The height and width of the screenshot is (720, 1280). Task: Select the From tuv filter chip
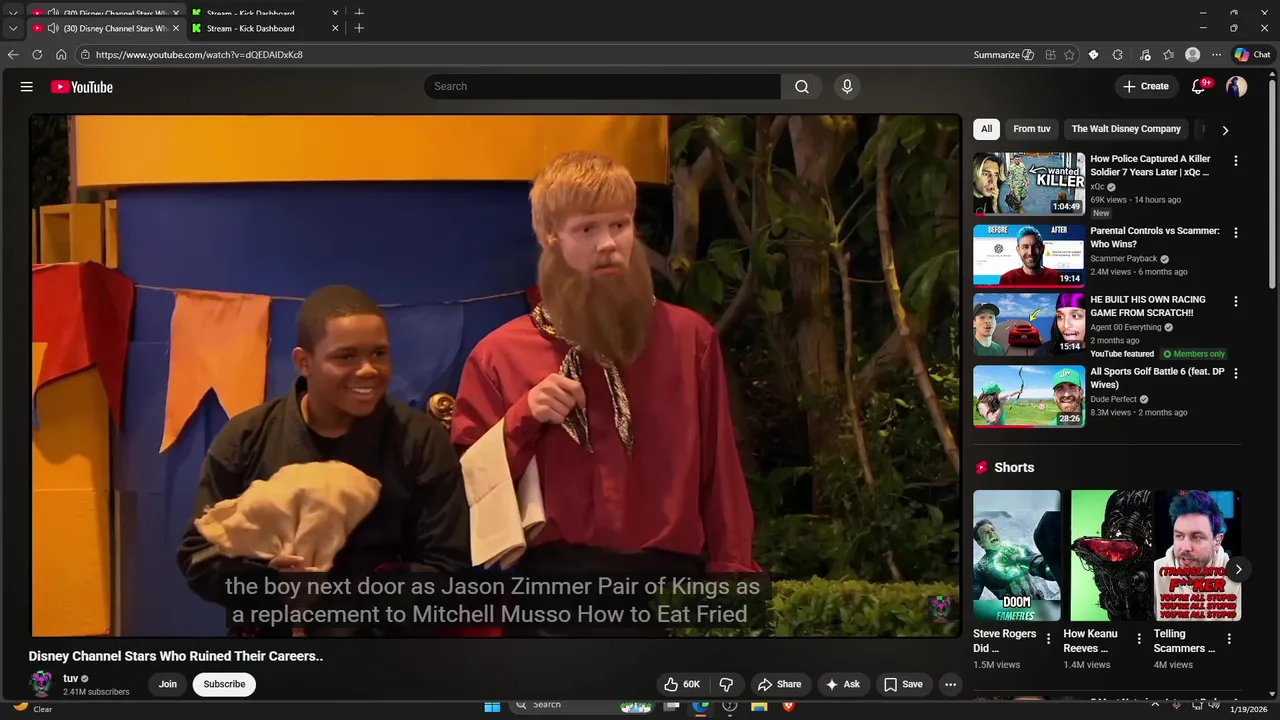(x=1031, y=129)
